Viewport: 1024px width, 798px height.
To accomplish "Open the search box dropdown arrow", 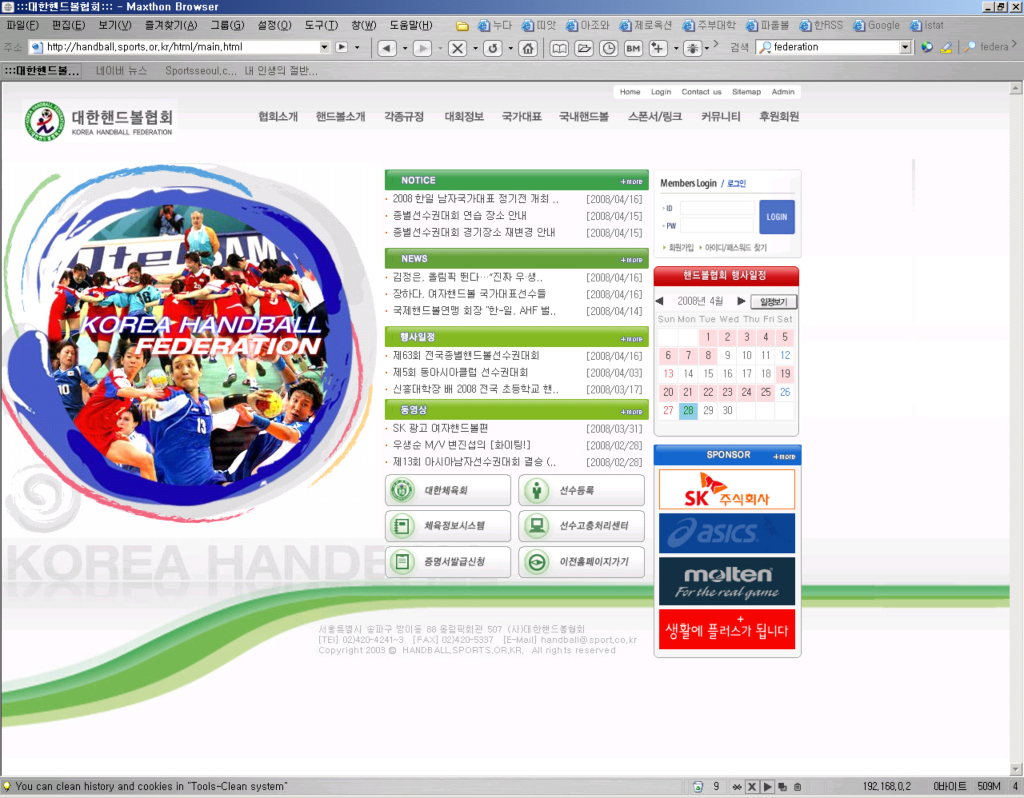I will [x=904, y=47].
